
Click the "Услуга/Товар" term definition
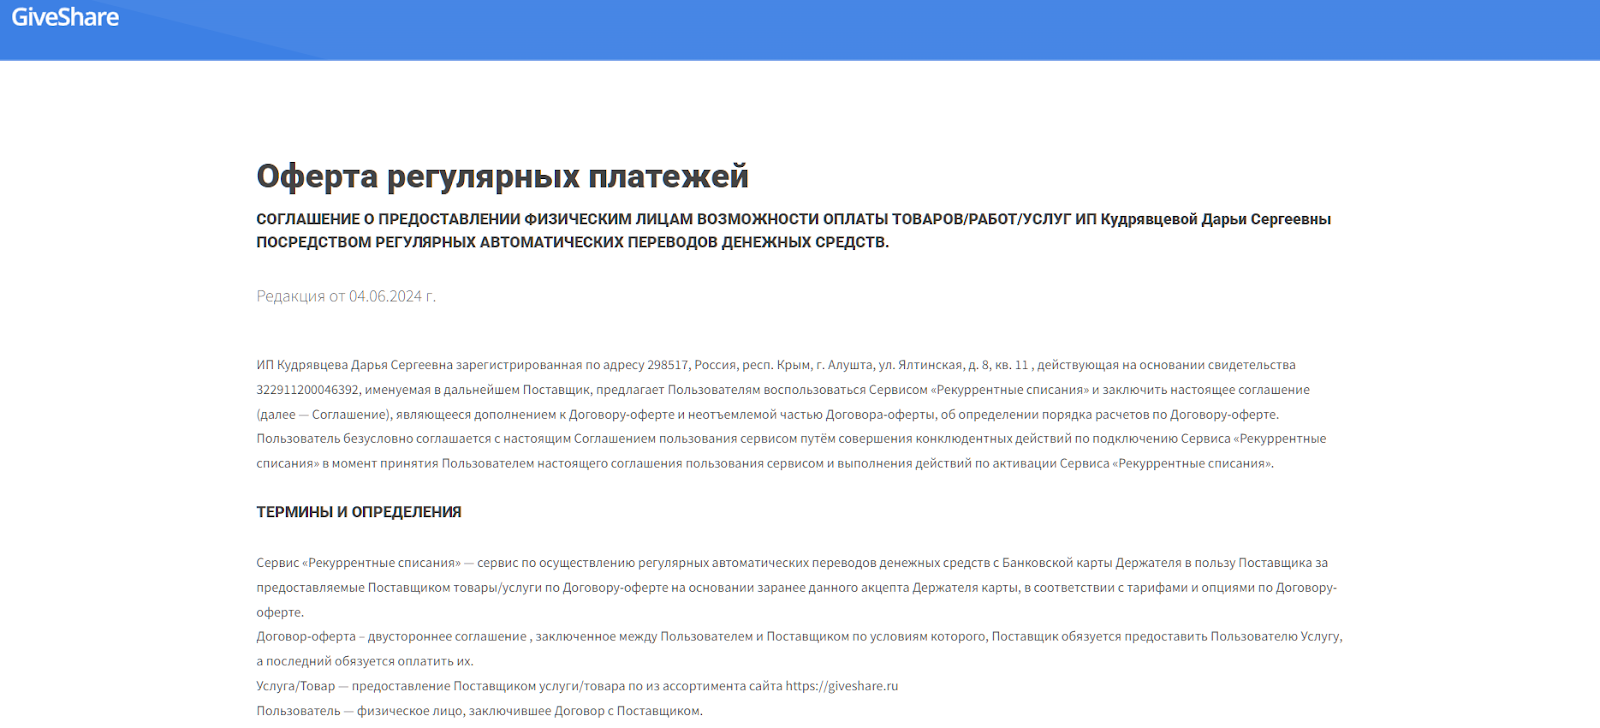click(x=296, y=686)
